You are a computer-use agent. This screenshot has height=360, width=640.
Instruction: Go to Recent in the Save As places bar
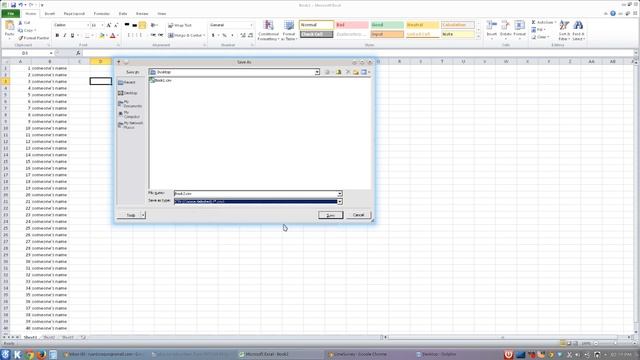tap(127, 82)
